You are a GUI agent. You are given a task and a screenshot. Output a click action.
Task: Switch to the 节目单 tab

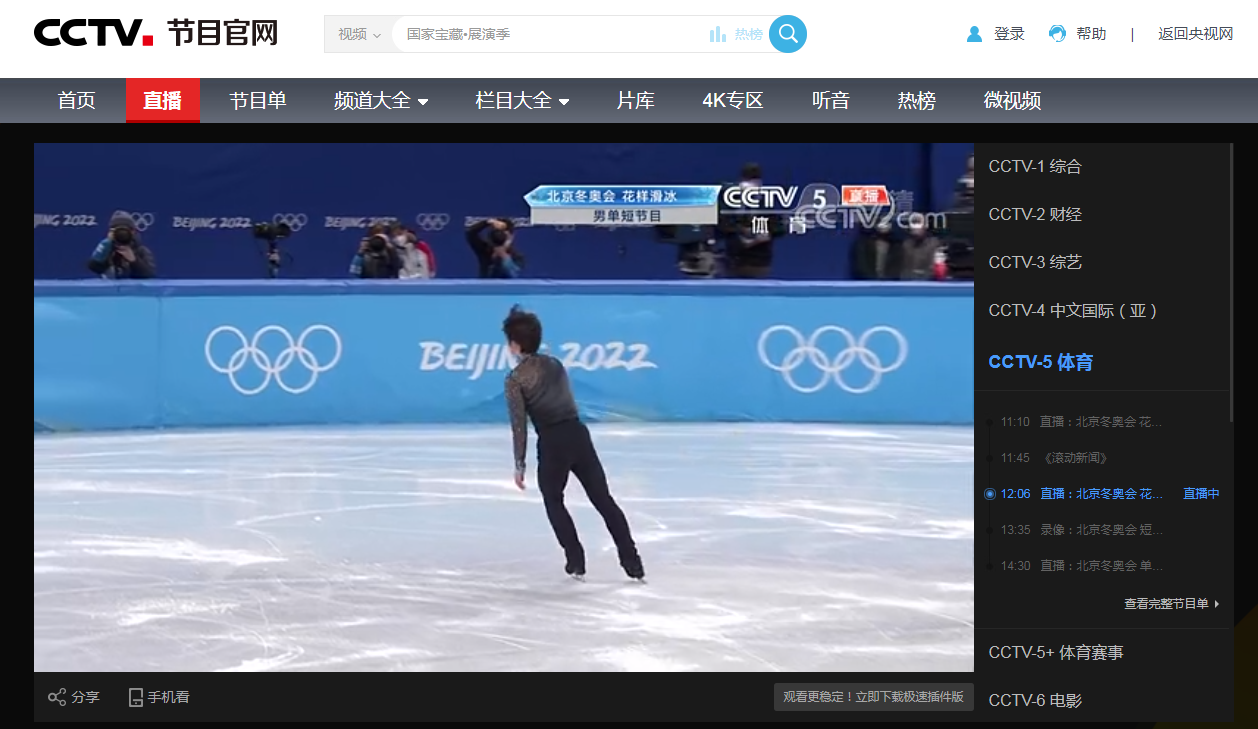(x=258, y=100)
